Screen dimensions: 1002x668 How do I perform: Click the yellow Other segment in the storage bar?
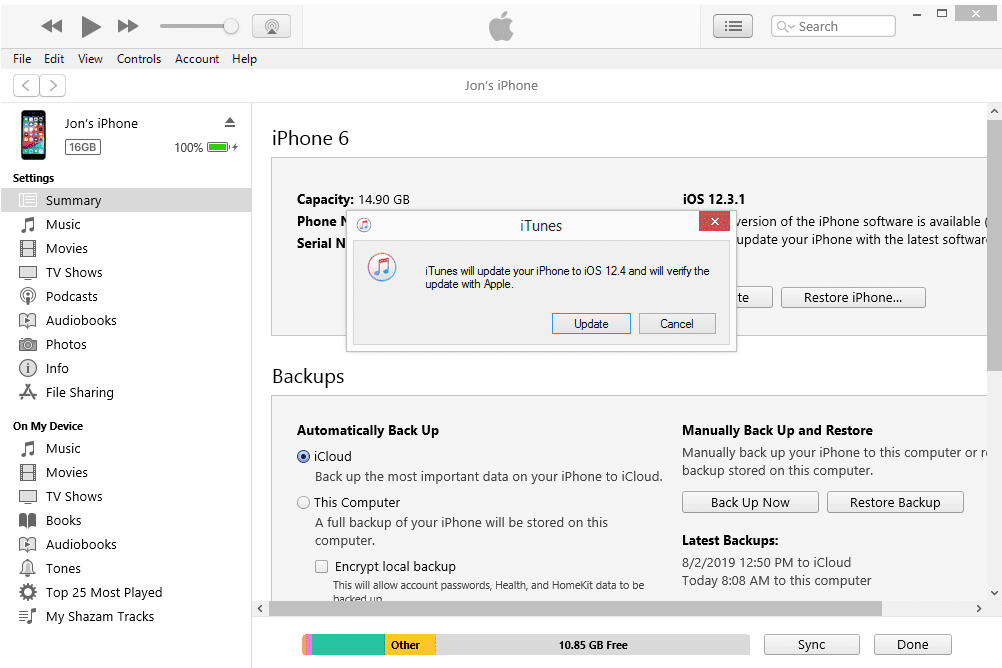(410, 645)
